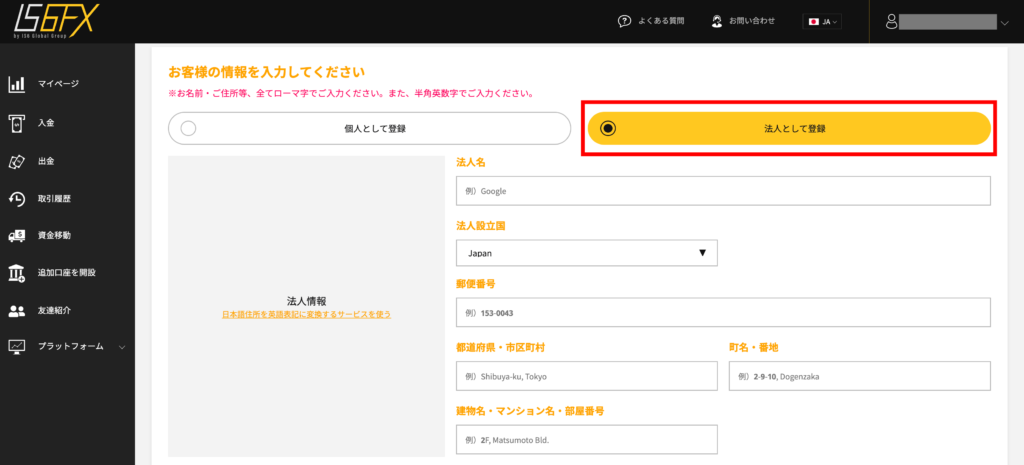1024x465 pixels.
Task: Click the additional account bank icon
Action: click(x=16, y=273)
